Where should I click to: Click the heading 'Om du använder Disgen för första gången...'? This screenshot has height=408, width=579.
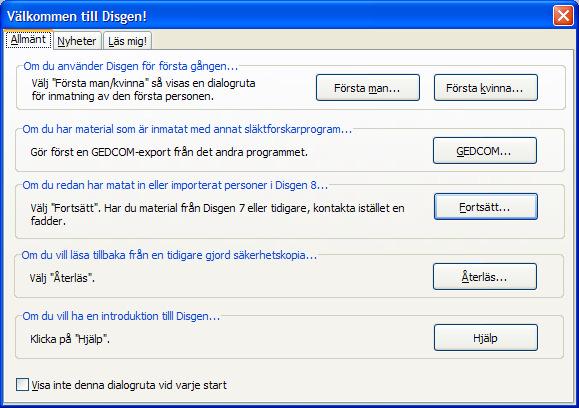pyautogui.click(x=131, y=66)
